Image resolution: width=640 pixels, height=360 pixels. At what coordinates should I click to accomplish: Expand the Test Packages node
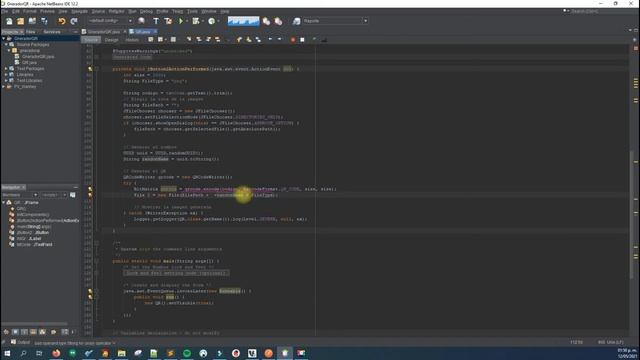7,69
